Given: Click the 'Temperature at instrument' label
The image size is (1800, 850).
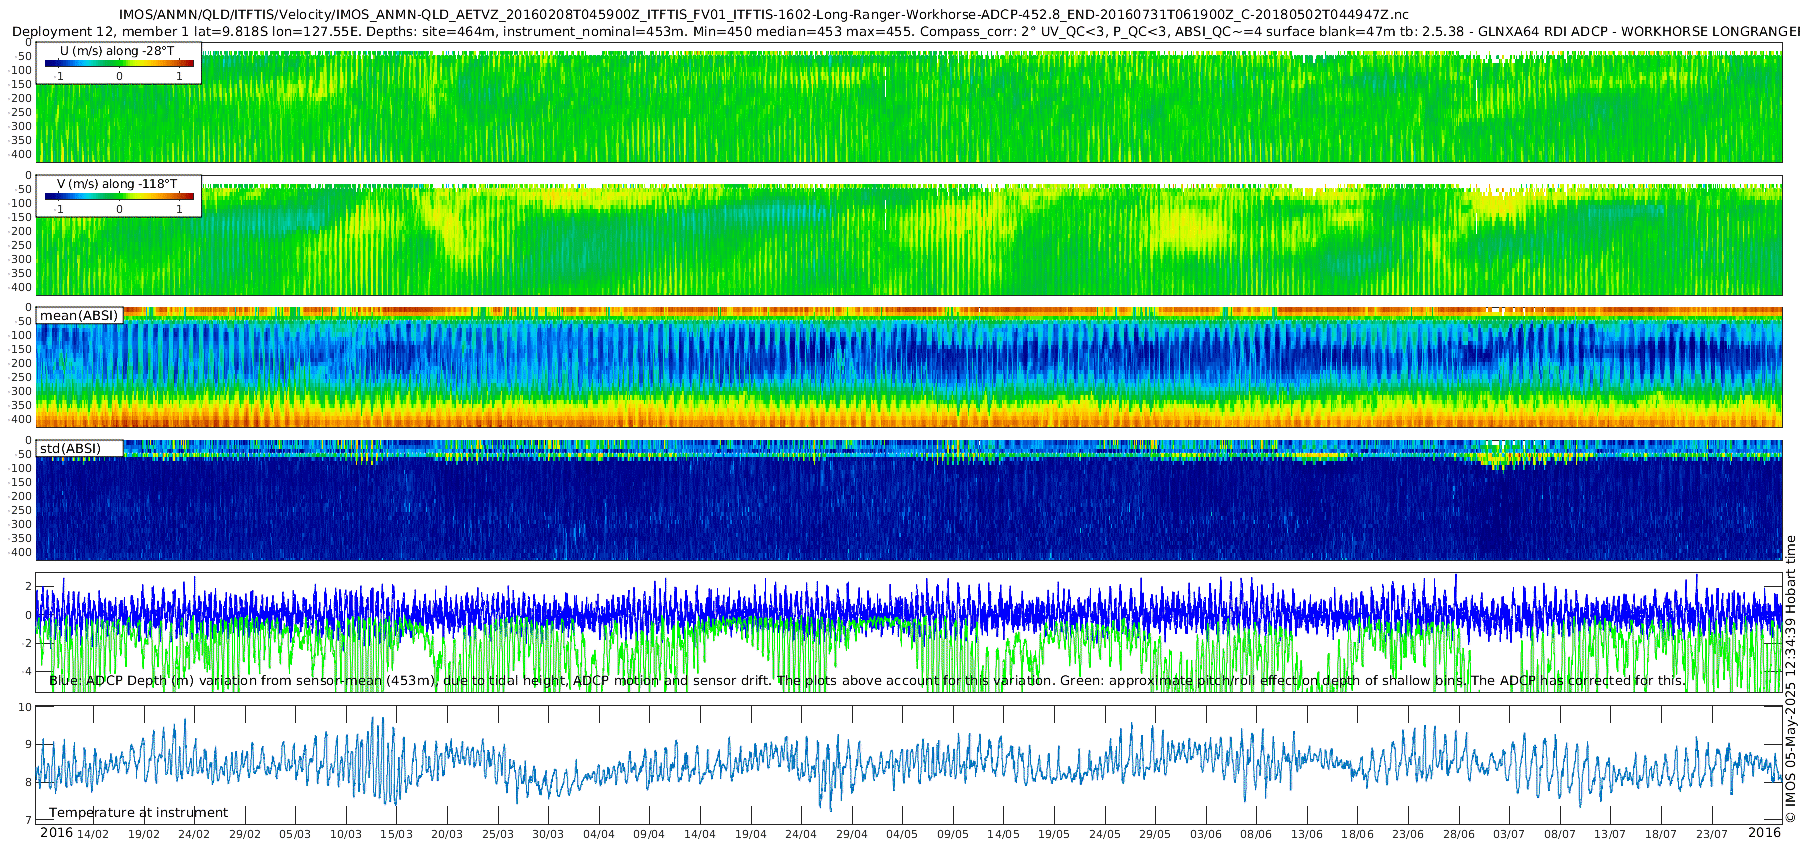Looking at the screenshot, I should click(138, 812).
